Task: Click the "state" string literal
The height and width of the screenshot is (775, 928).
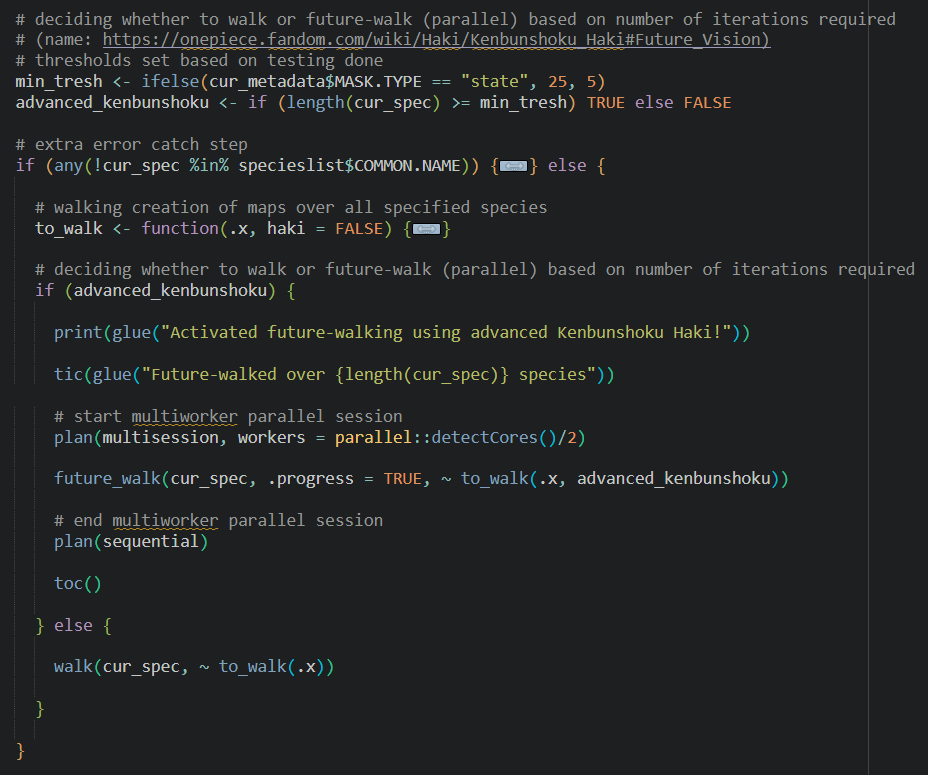Action: [494, 82]
